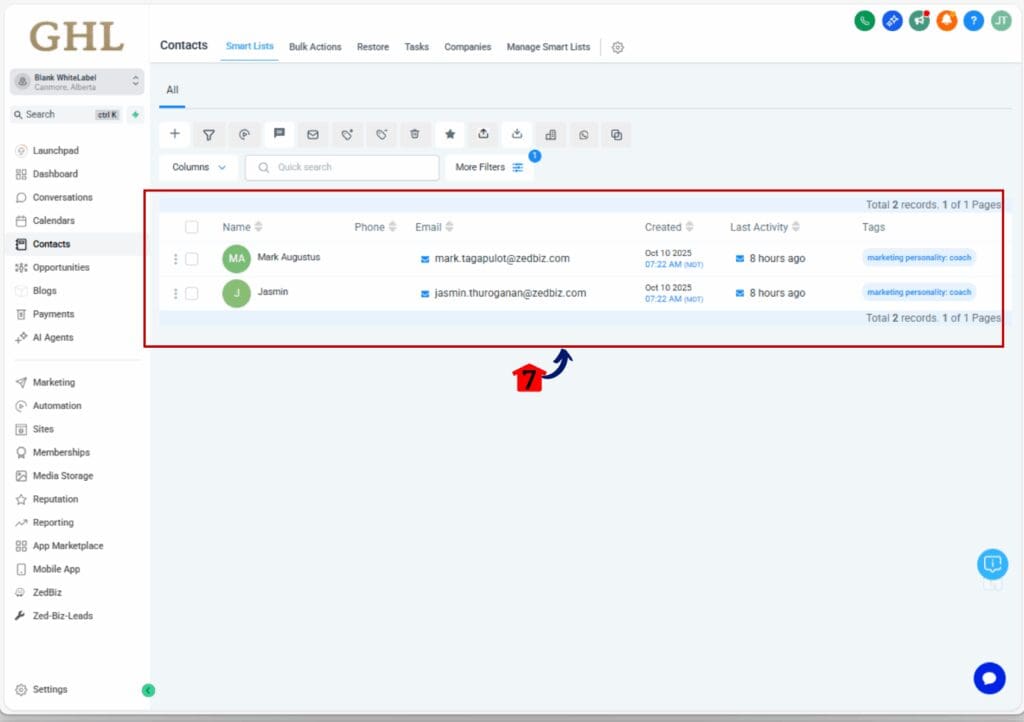The height and width of the screenshot is (722, 1024).
Task: Open the contacts settings gear icon
Action: pos(618,47)
